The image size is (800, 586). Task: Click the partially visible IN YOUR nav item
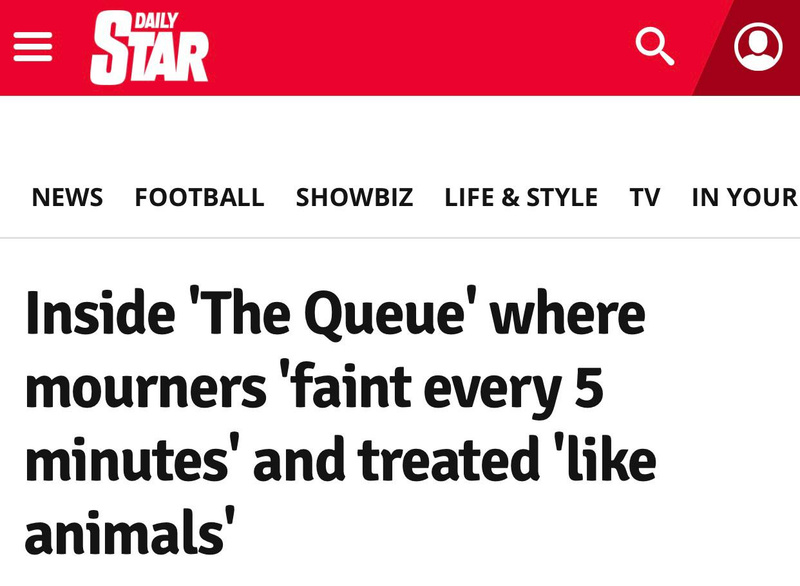tap(744, 198)
